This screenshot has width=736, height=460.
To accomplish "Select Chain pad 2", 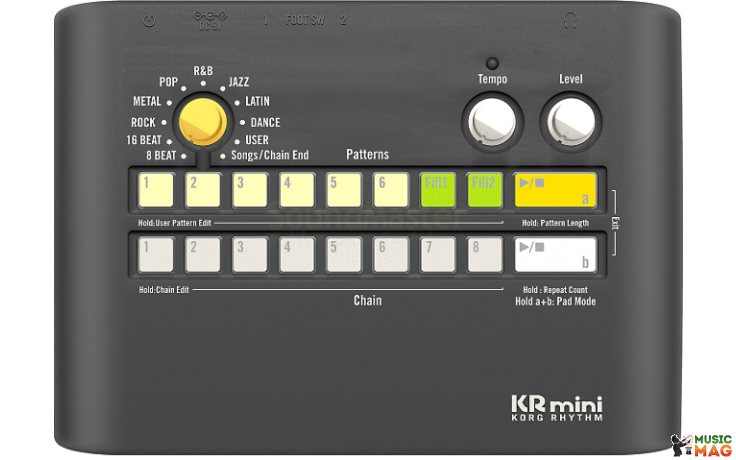I will 203,255.
